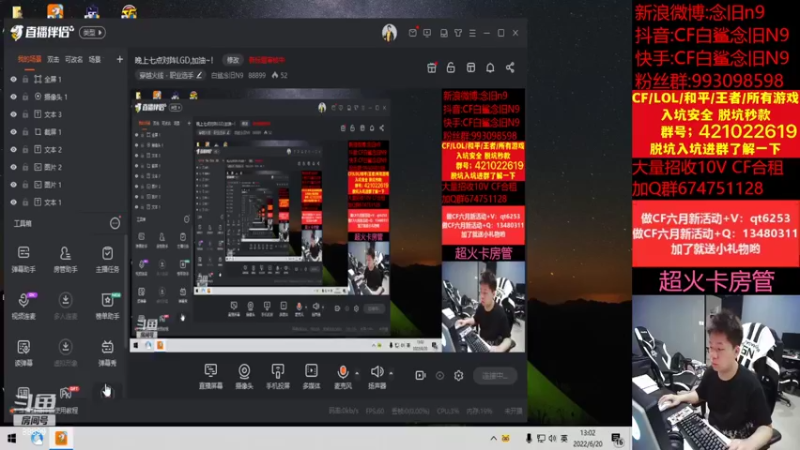The height and width of the screenshot is (450, 800).
Task: Collapse the 工具箱 toolbox section
Action: [x=115, y=223]
